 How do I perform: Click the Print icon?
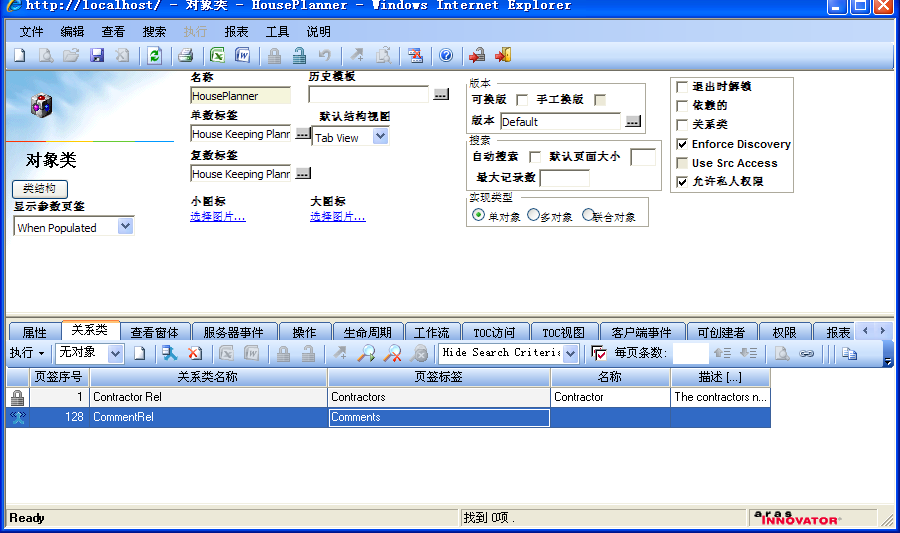click(185, 56)
